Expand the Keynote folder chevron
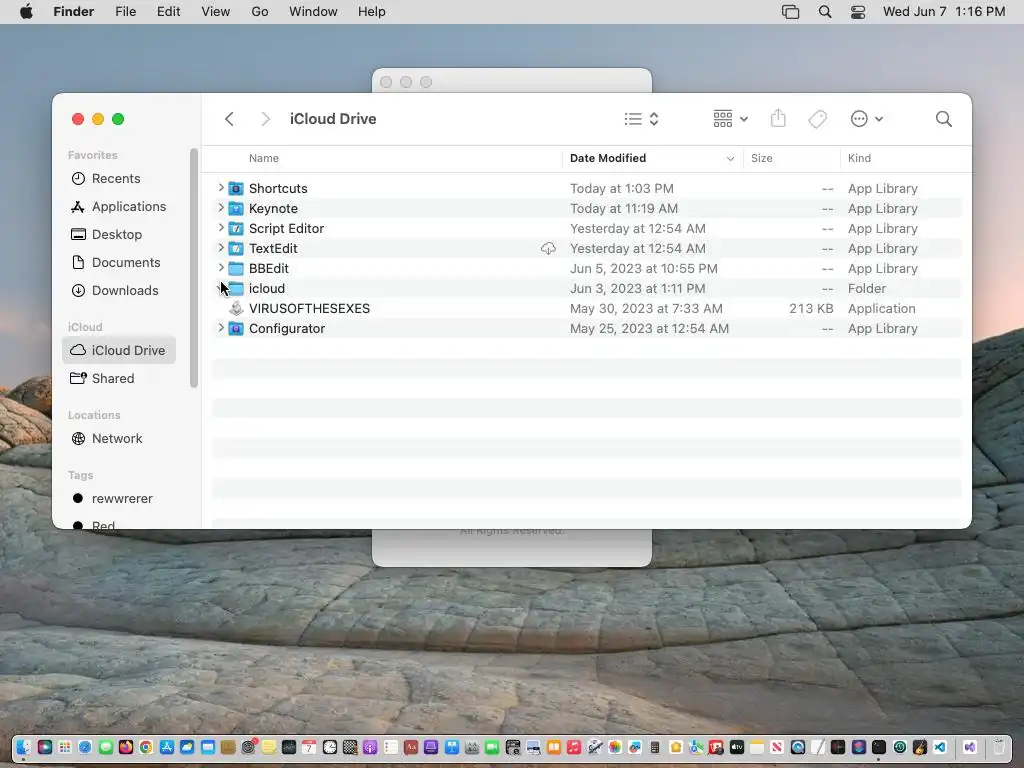Image resolution: width=1024 pixels, height=768 pixels. coord(221,208)
